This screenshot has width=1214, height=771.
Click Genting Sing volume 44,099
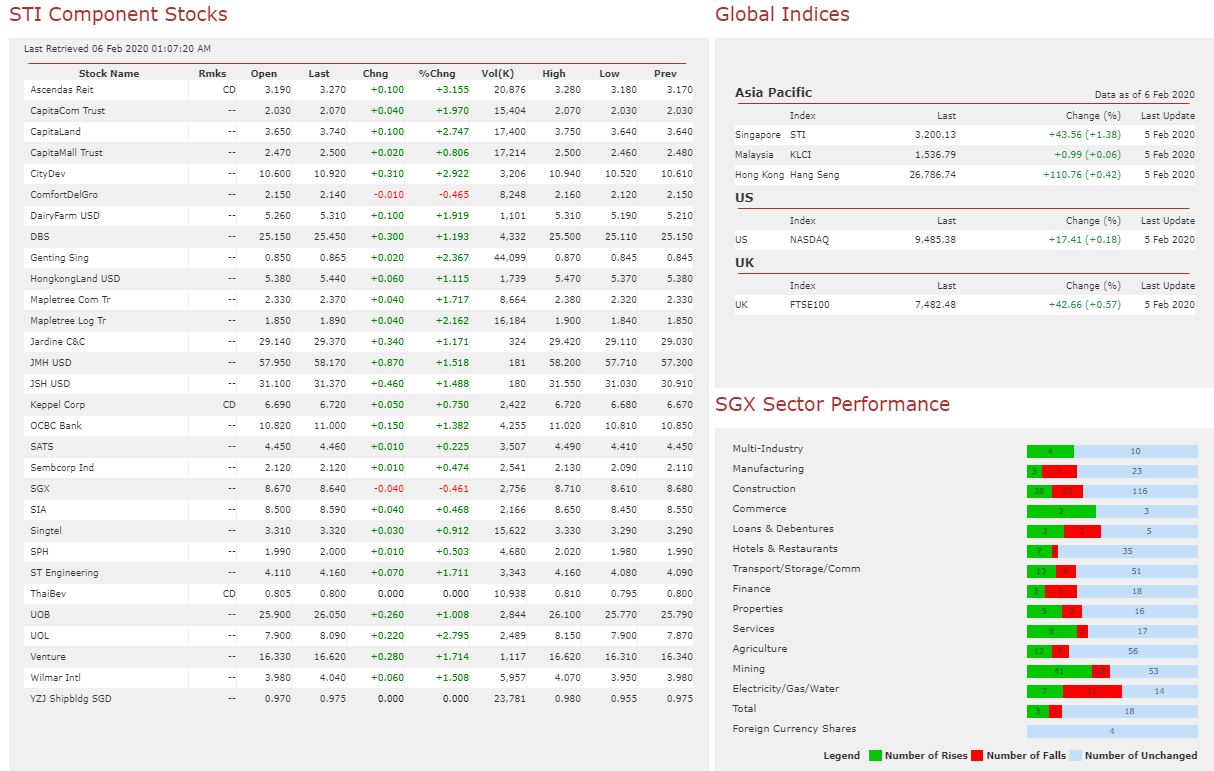coord(510,257)
